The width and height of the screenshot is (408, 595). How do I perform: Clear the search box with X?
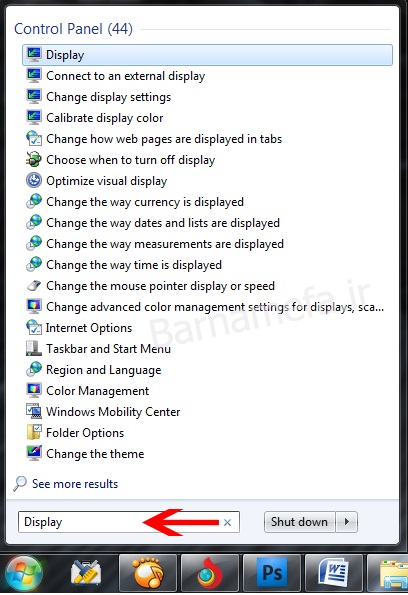point(227,523)
